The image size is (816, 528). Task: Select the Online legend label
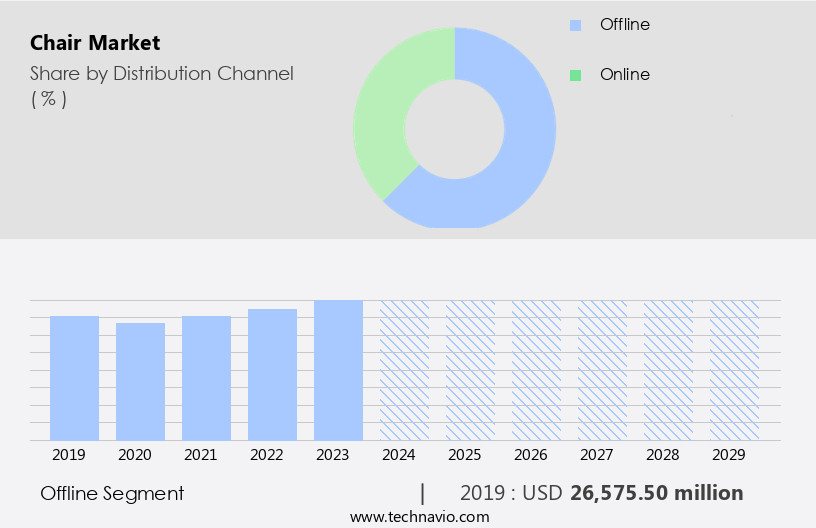(624, 75)
